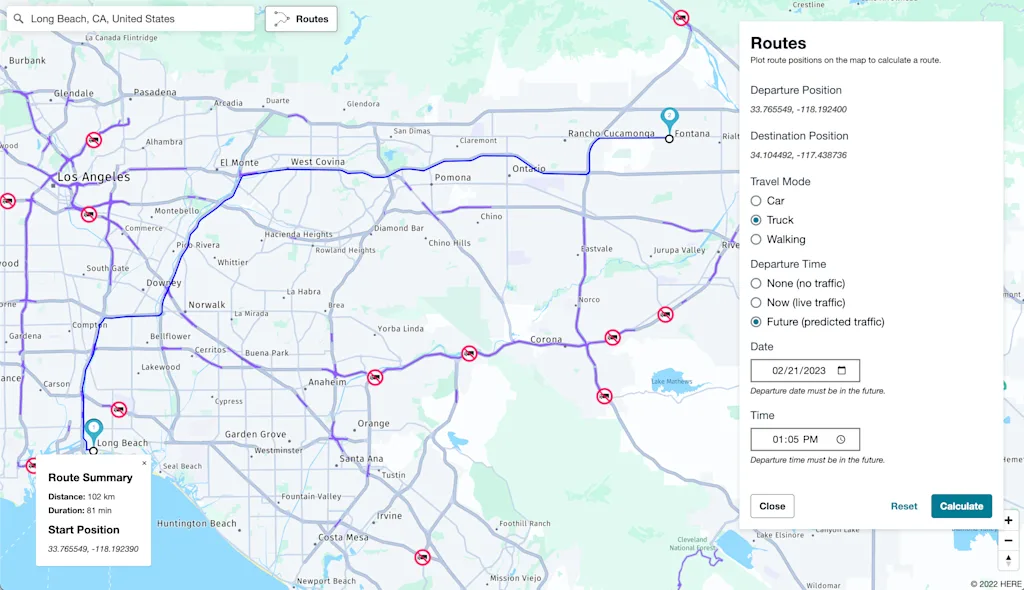The image size is (1024, 590).
Task: Click the truck restriction icon near Huntington Beach
Action: coord(422,557)
